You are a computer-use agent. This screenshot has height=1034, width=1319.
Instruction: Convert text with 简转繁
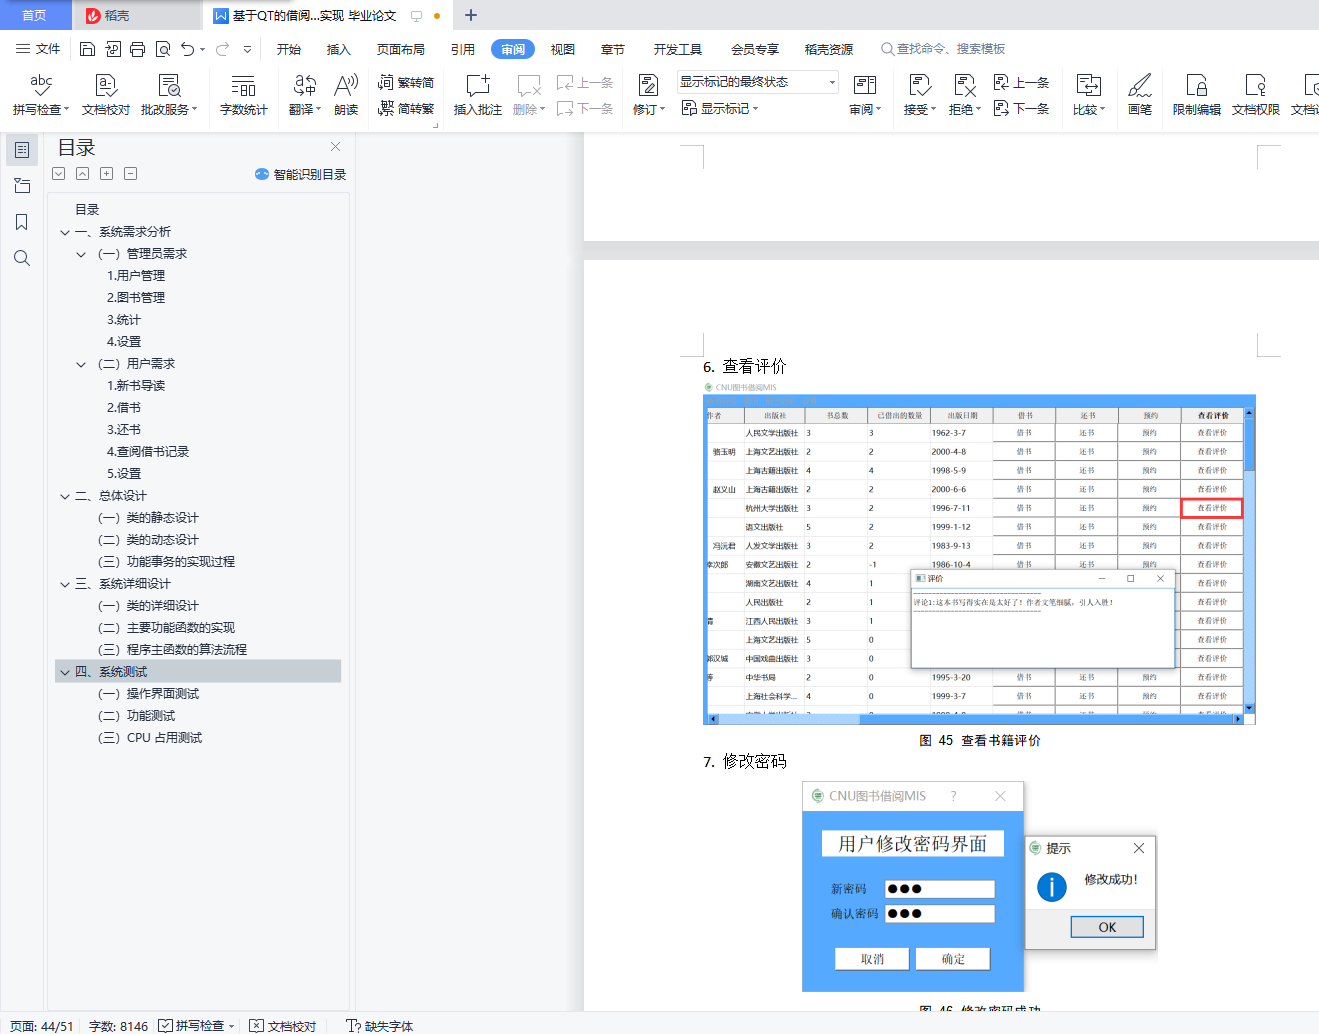[x=406, y=109]
